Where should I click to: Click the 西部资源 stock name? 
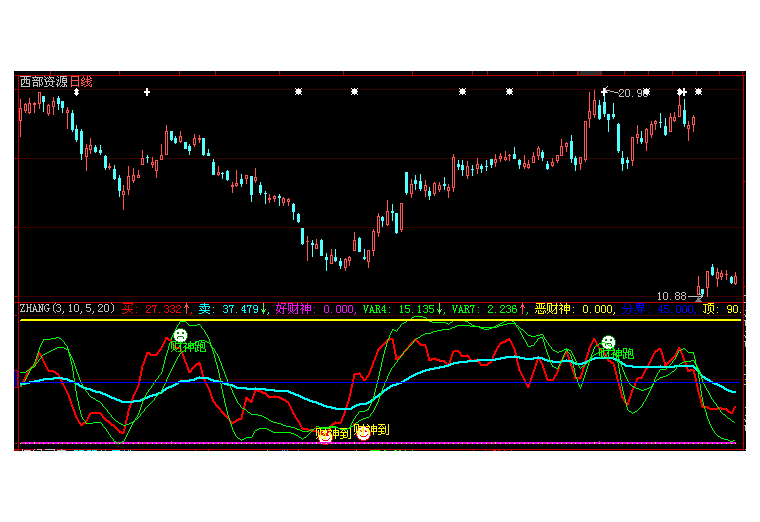(43, 81)
